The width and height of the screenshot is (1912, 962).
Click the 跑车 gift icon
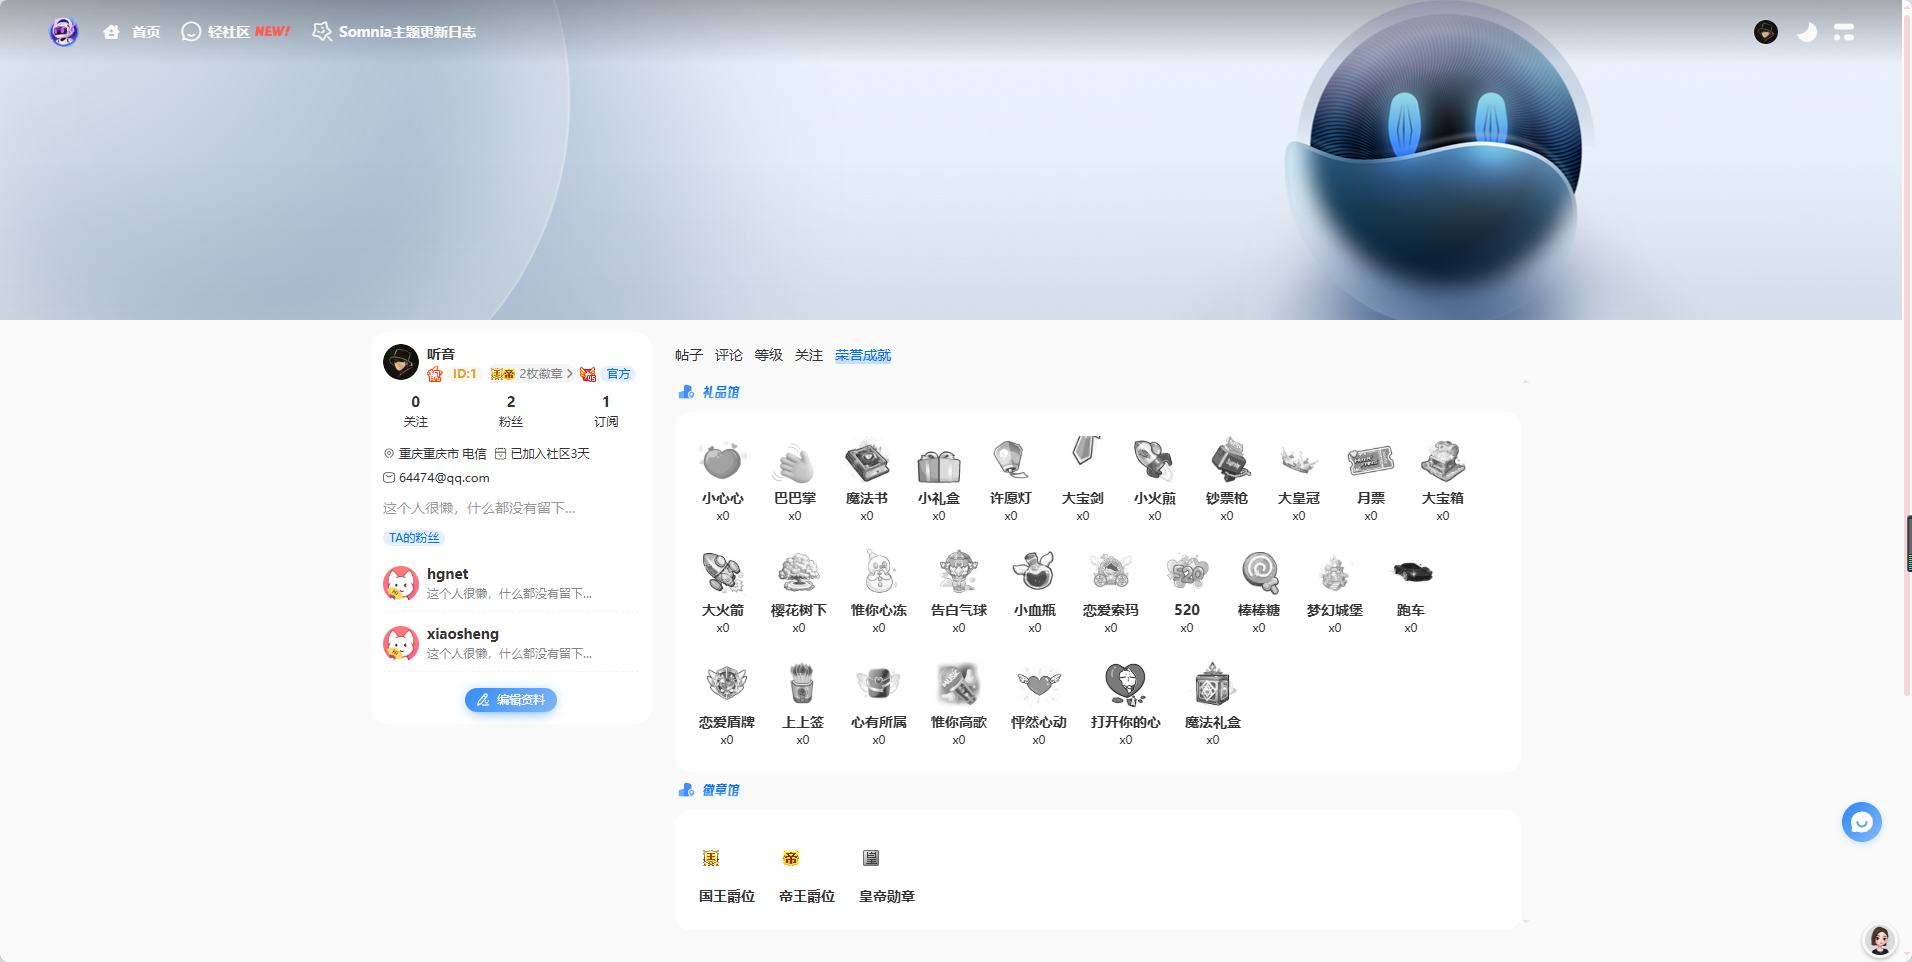(1411, 573)
